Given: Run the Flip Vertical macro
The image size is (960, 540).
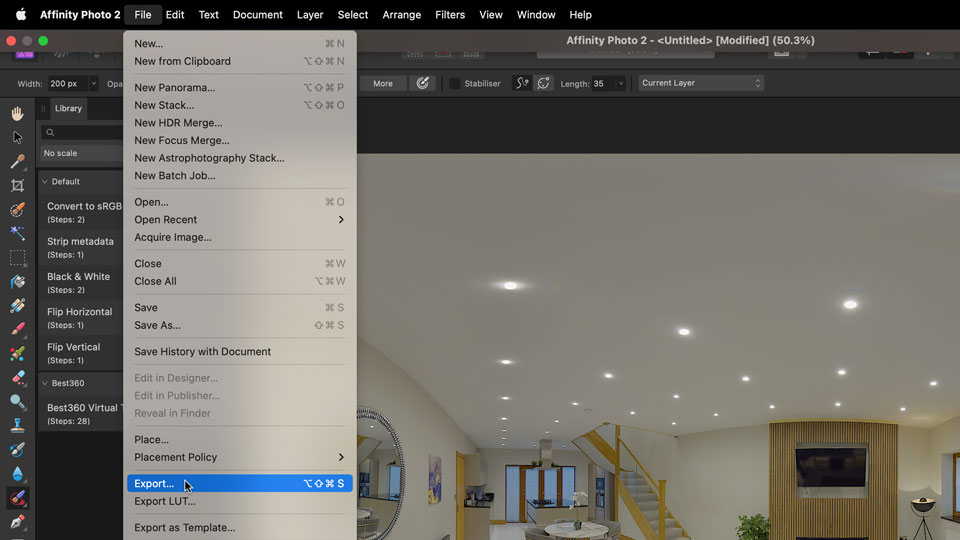Looking at the screenshot, I should pos(81,353).
